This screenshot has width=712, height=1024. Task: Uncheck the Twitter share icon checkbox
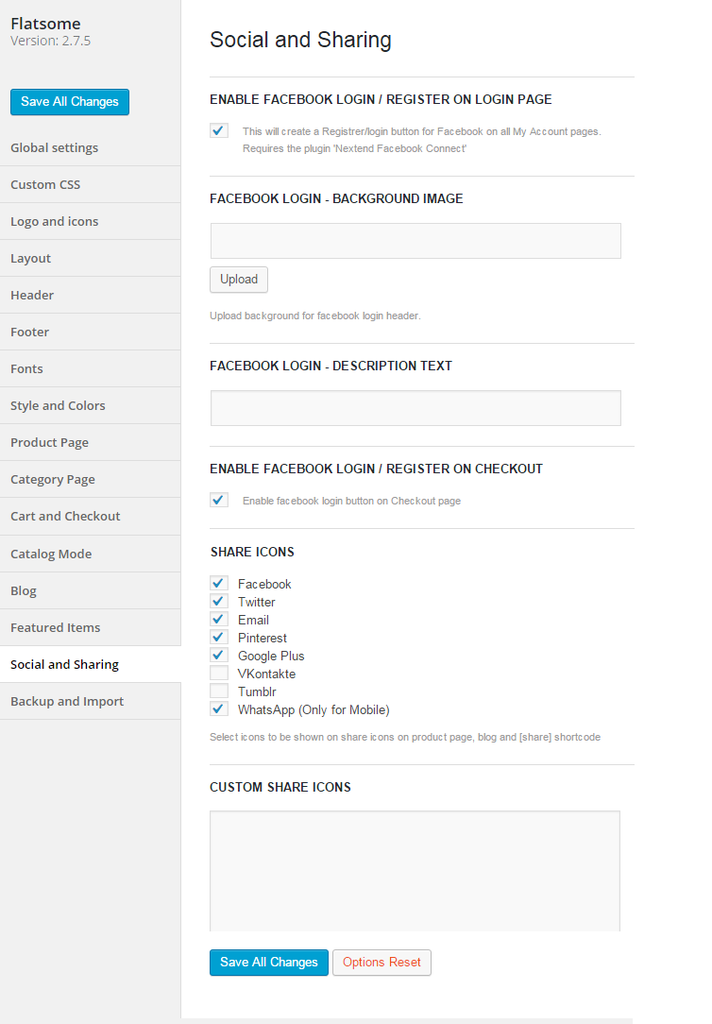[219, 601]
